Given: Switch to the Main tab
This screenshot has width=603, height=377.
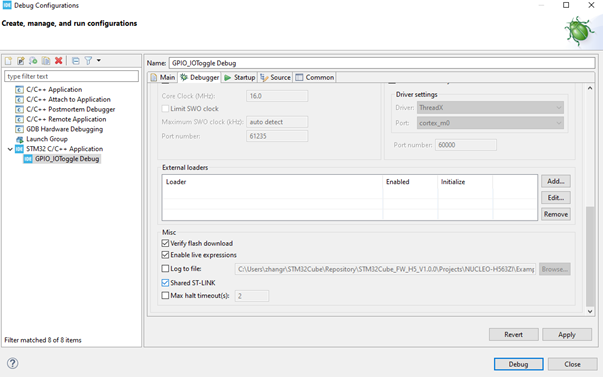Looking at the screenshot, I should pyautogui.click(x=163, y=77).
